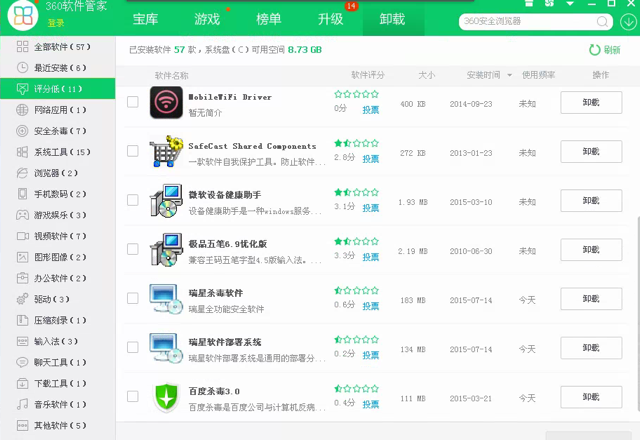Check the SafeCast Shared Components checkbox
640x440 pixels.
pos(133,151)
